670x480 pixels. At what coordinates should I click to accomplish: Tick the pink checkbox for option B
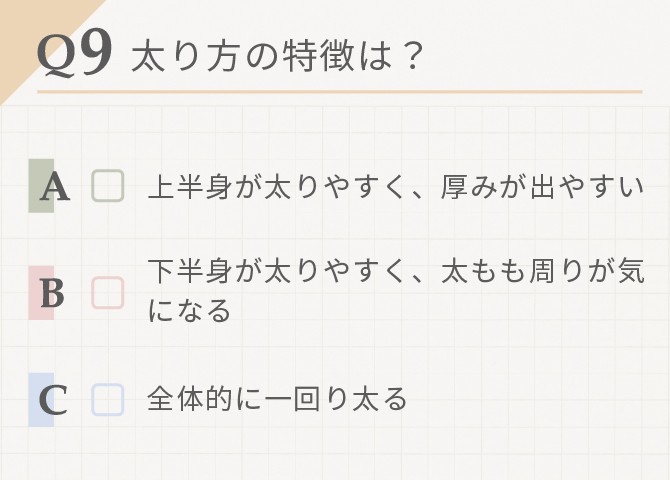pyautogui.click(x=108, y=293)
